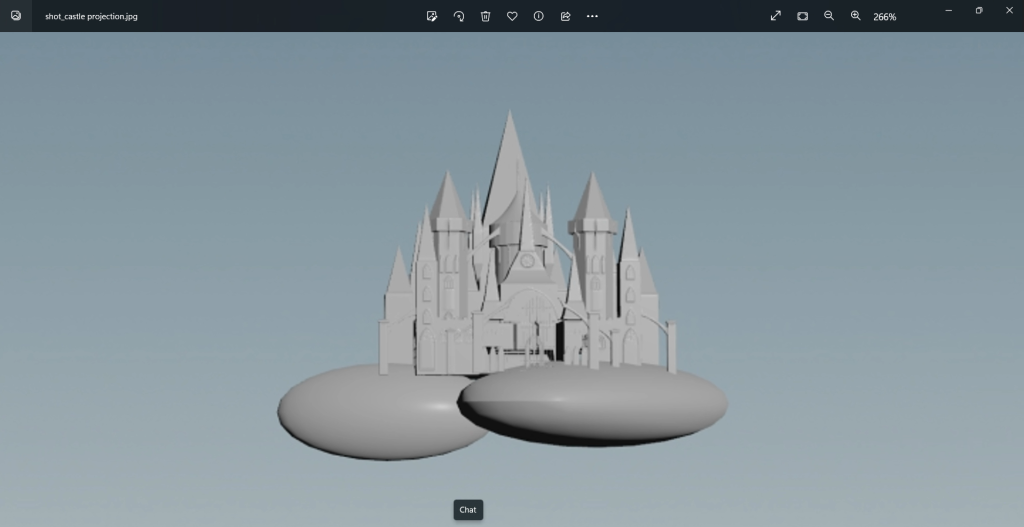Click the 266% zoom level value
Viewport: 1024px width, 527px height.
[x=884, y=16]
